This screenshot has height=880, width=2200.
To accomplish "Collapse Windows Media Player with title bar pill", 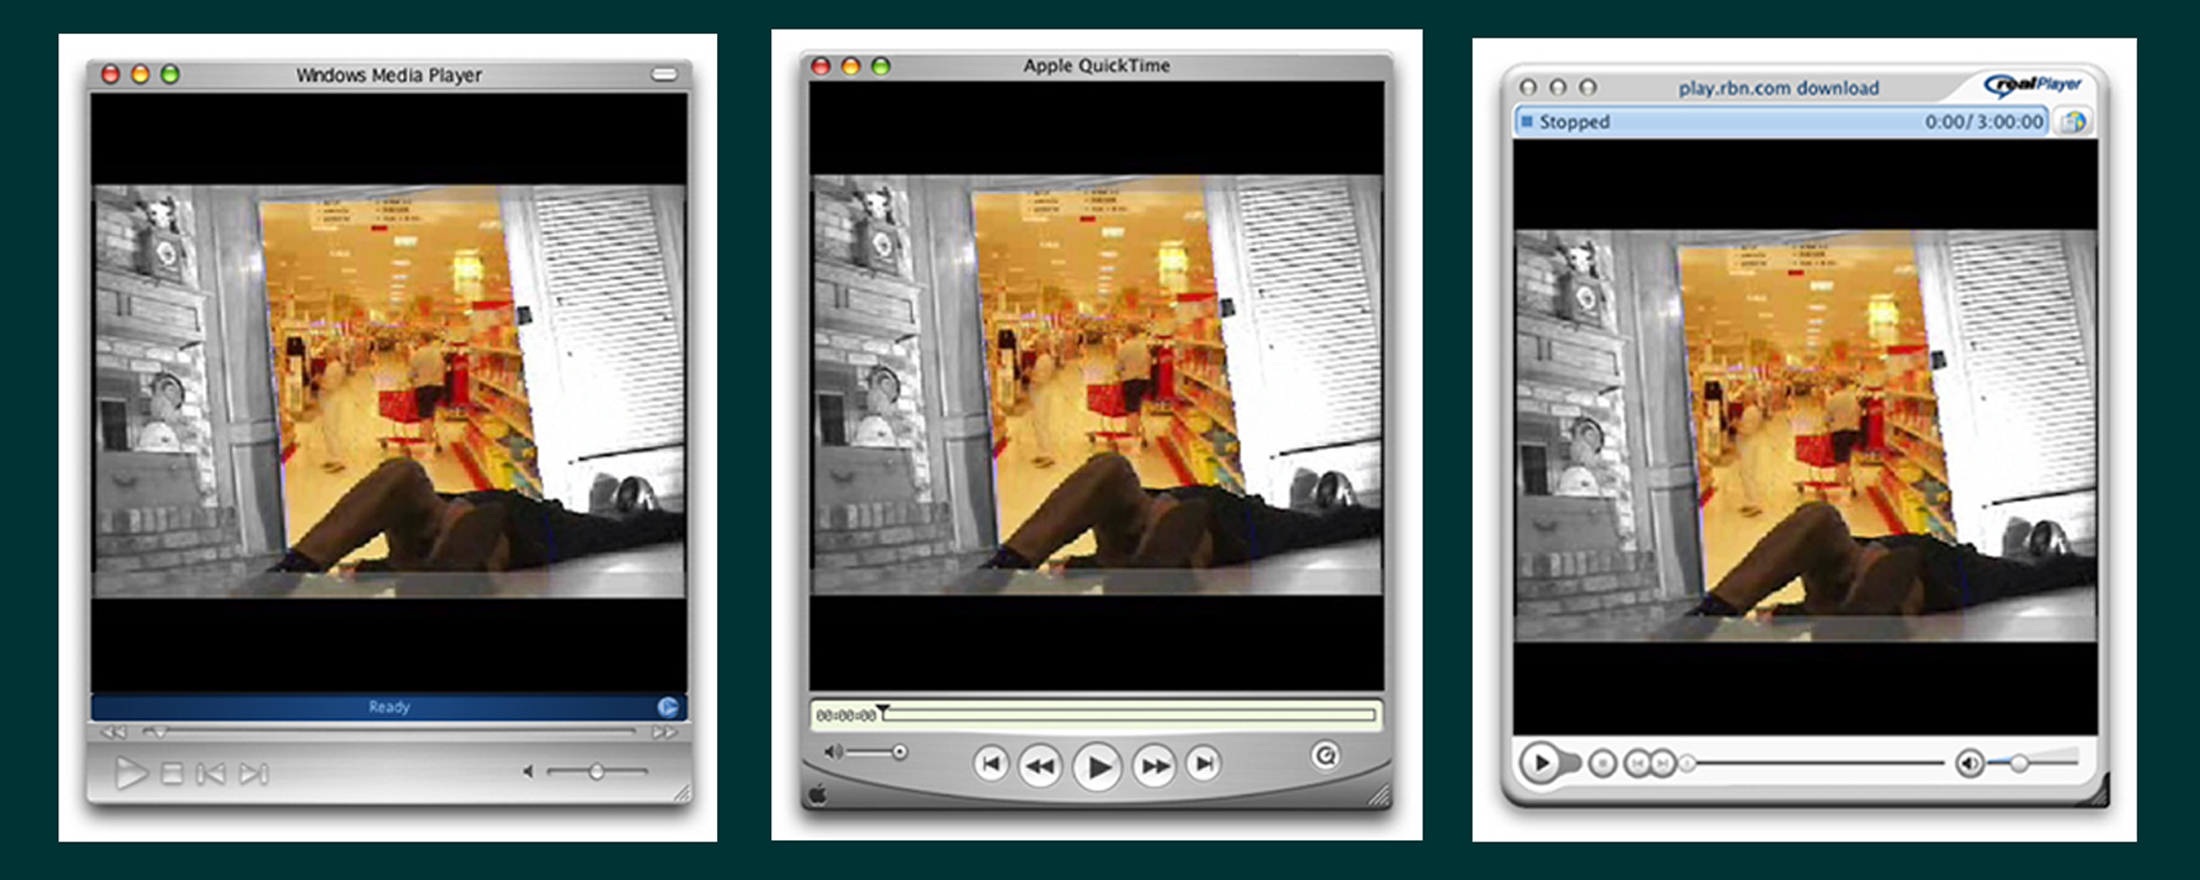I will (664, 74).
